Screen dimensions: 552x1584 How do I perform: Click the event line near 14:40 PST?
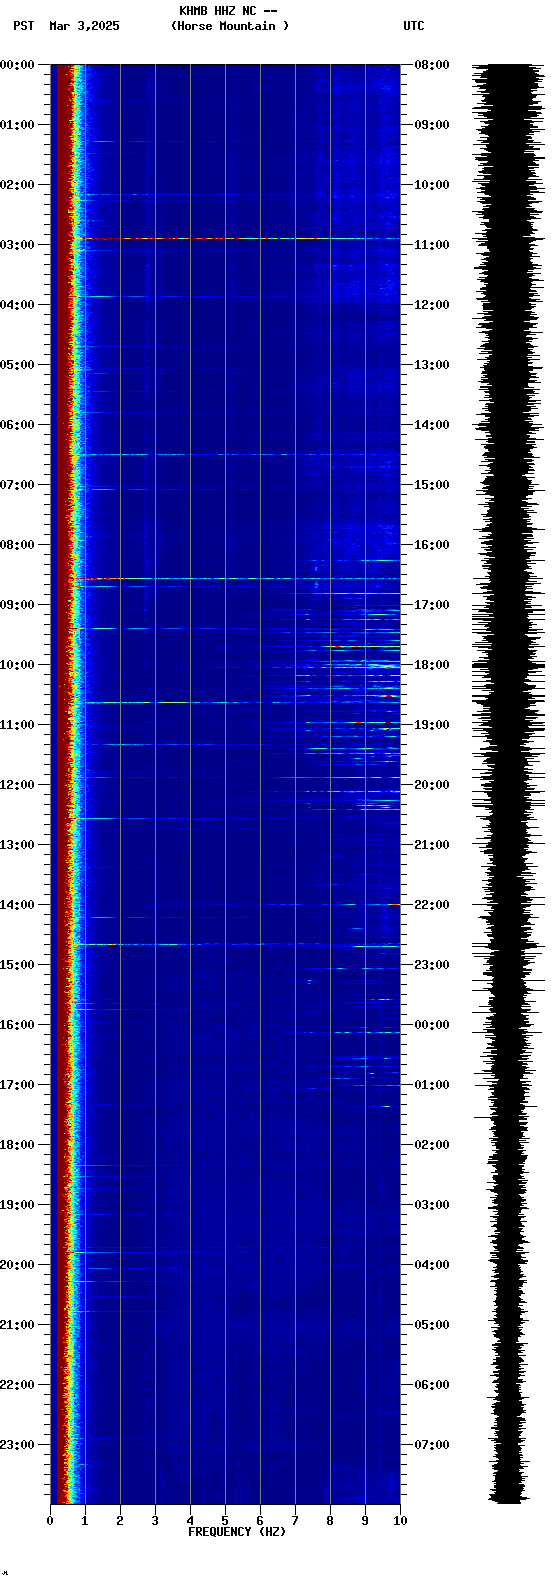(238, 944)
